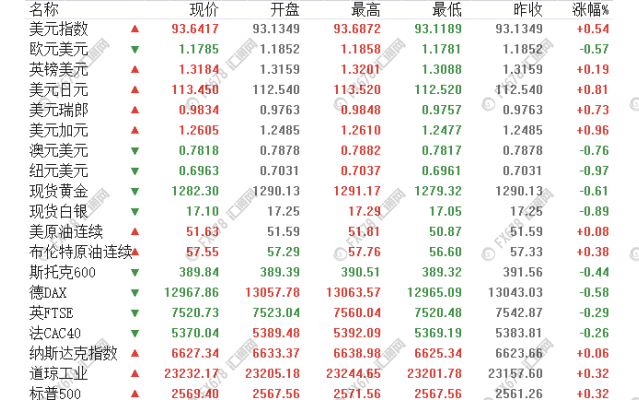Click the up arrow next to 美原油连续
Screen dimensions: 639x400
(135, 231)
